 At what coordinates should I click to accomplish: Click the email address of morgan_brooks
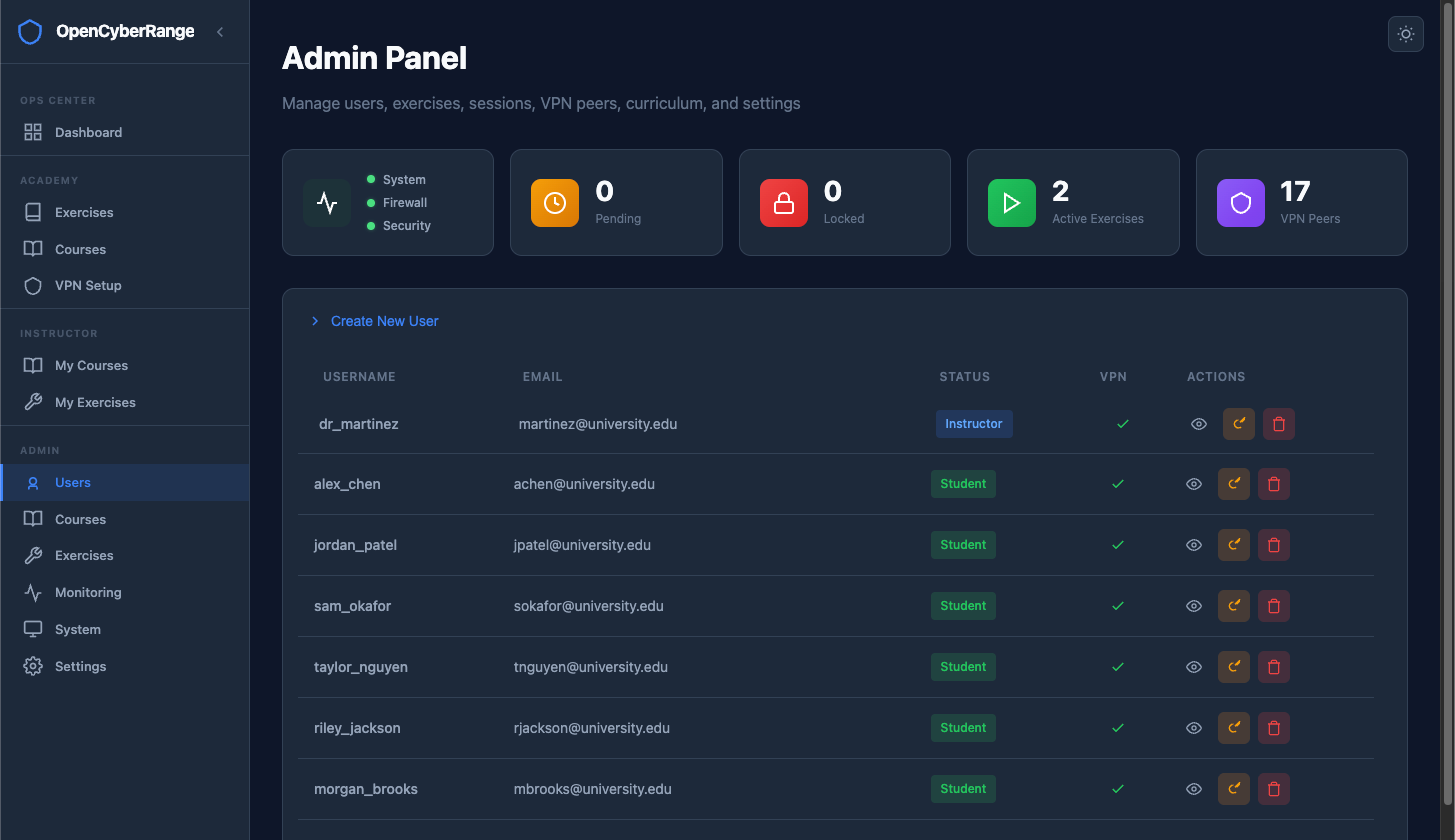tap(592, 789)
